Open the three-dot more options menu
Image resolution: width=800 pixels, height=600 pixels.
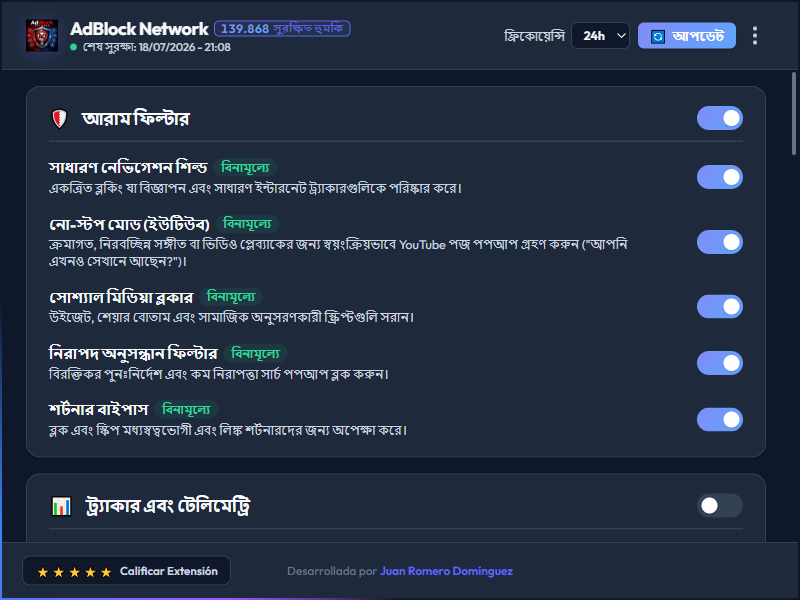[x=755, y=36]
